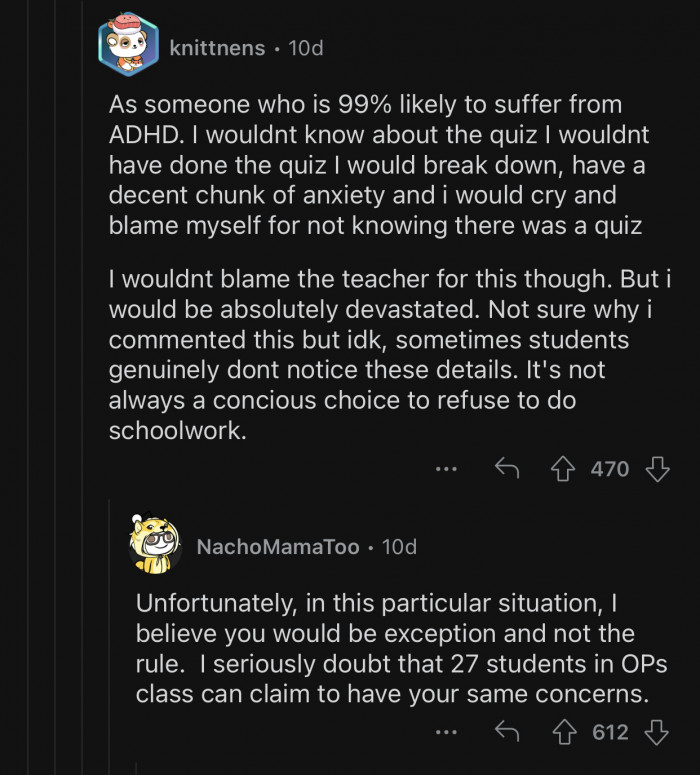Downvote the knittnens comment
This screenshot has width=700, height=775.
(657, 468)
